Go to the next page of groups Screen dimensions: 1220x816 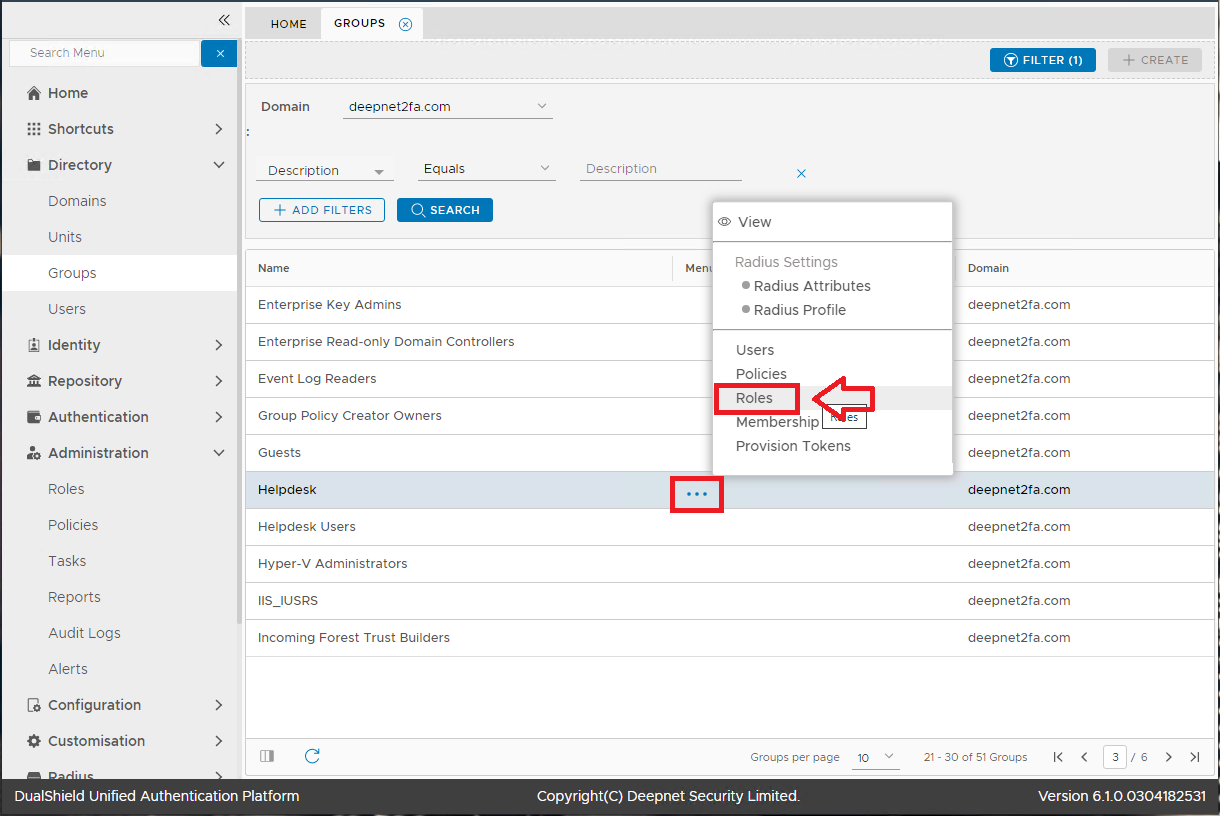(1168, 757)
